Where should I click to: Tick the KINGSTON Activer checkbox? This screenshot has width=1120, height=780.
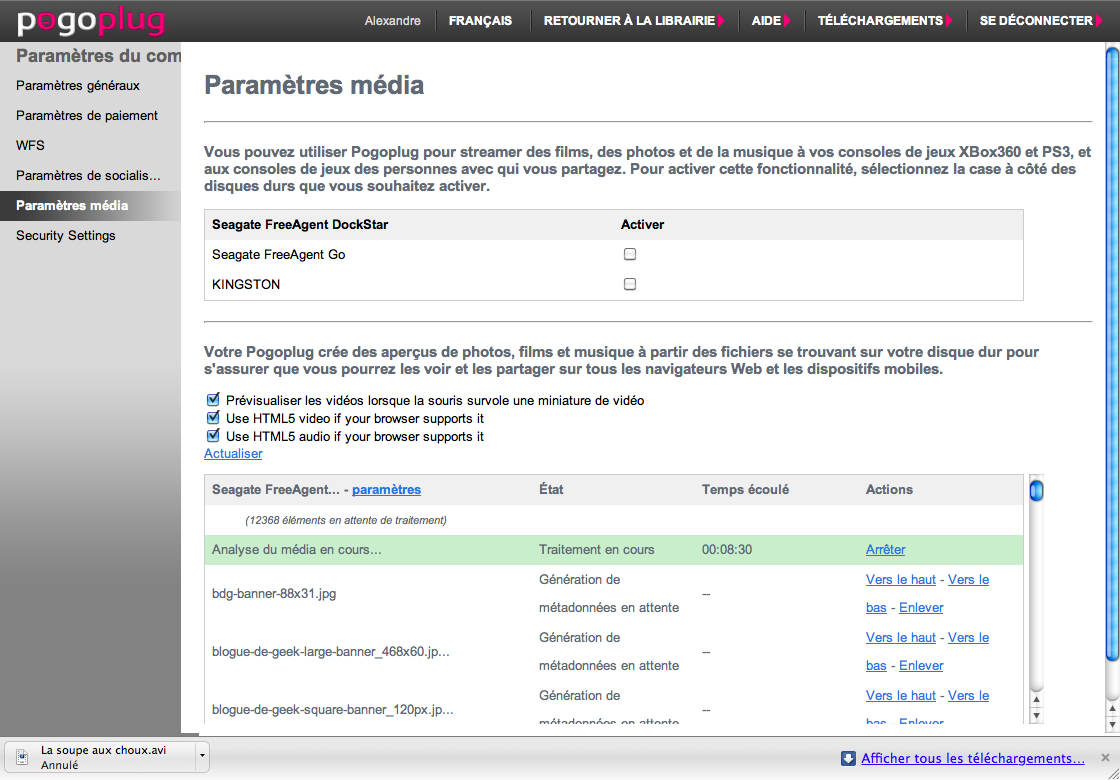tap(629, 284)
